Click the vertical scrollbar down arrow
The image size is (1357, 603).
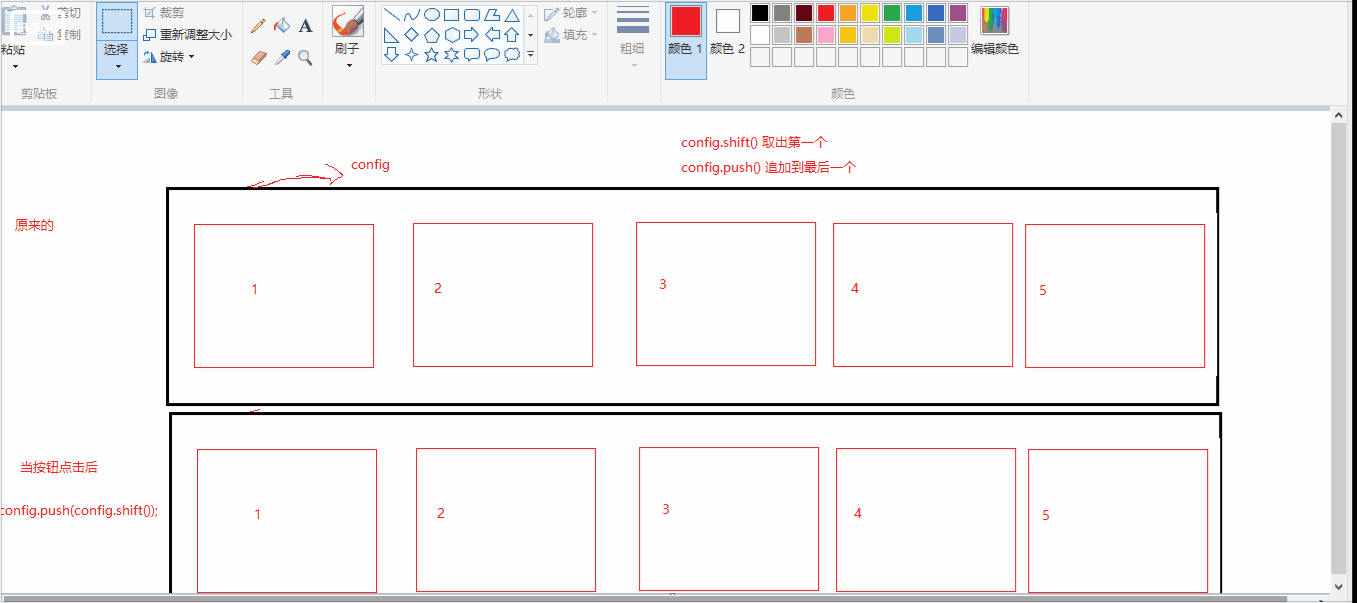(x=1340, y=585)
